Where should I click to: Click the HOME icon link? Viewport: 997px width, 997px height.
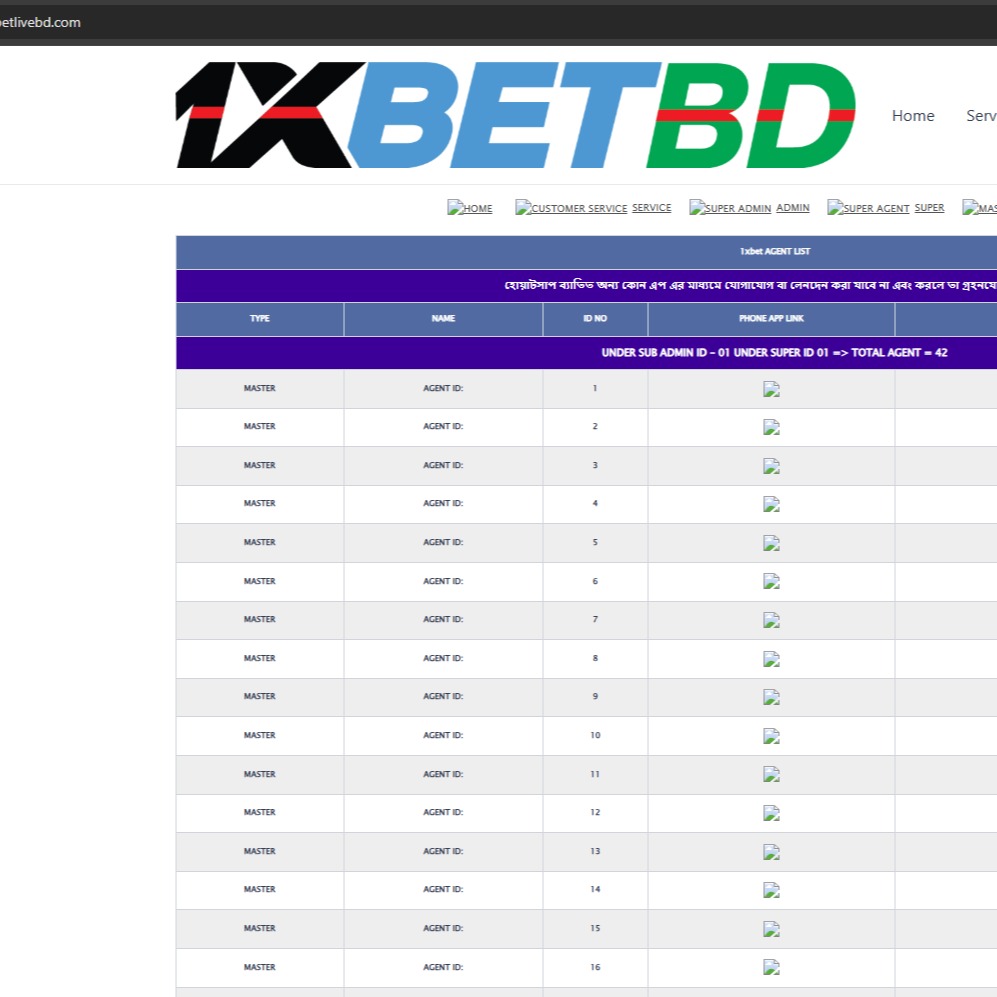coord(470,208)
